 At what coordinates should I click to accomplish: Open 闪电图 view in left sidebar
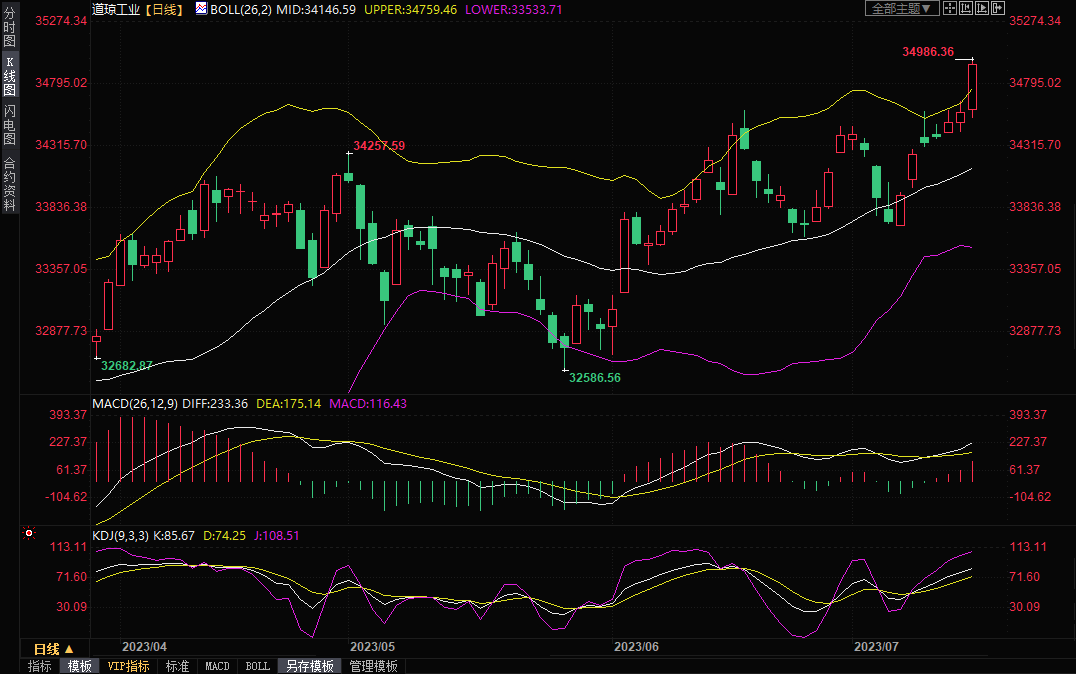9,125
